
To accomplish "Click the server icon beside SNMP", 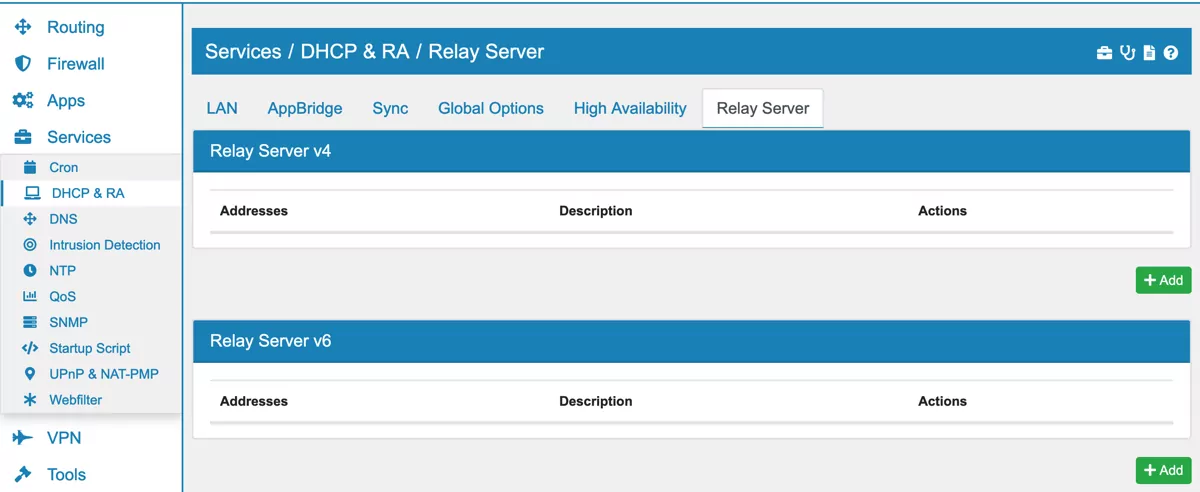I will pyautogui.click(x=30, y=322).
